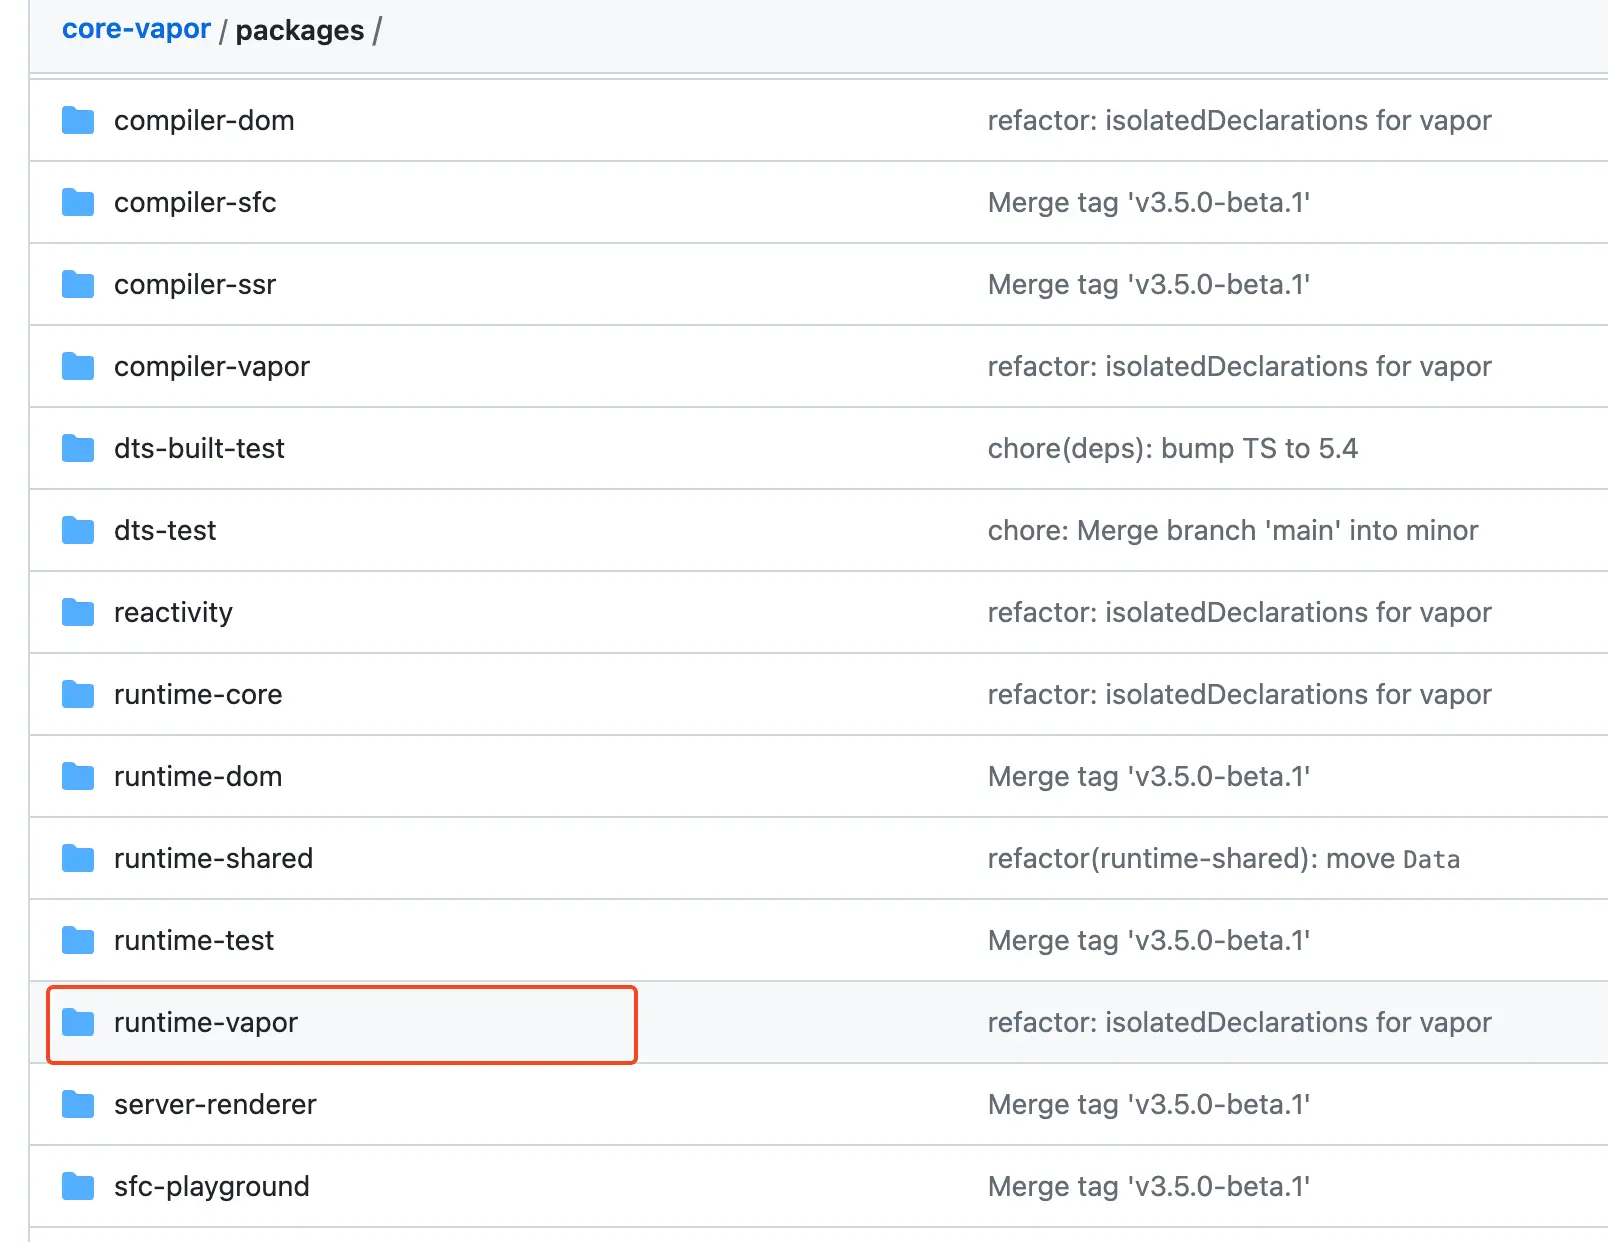Viewport: 1608px width, 1242px height.
Task: Click the sfc-playground folder icon
Action: [78, 1187]
